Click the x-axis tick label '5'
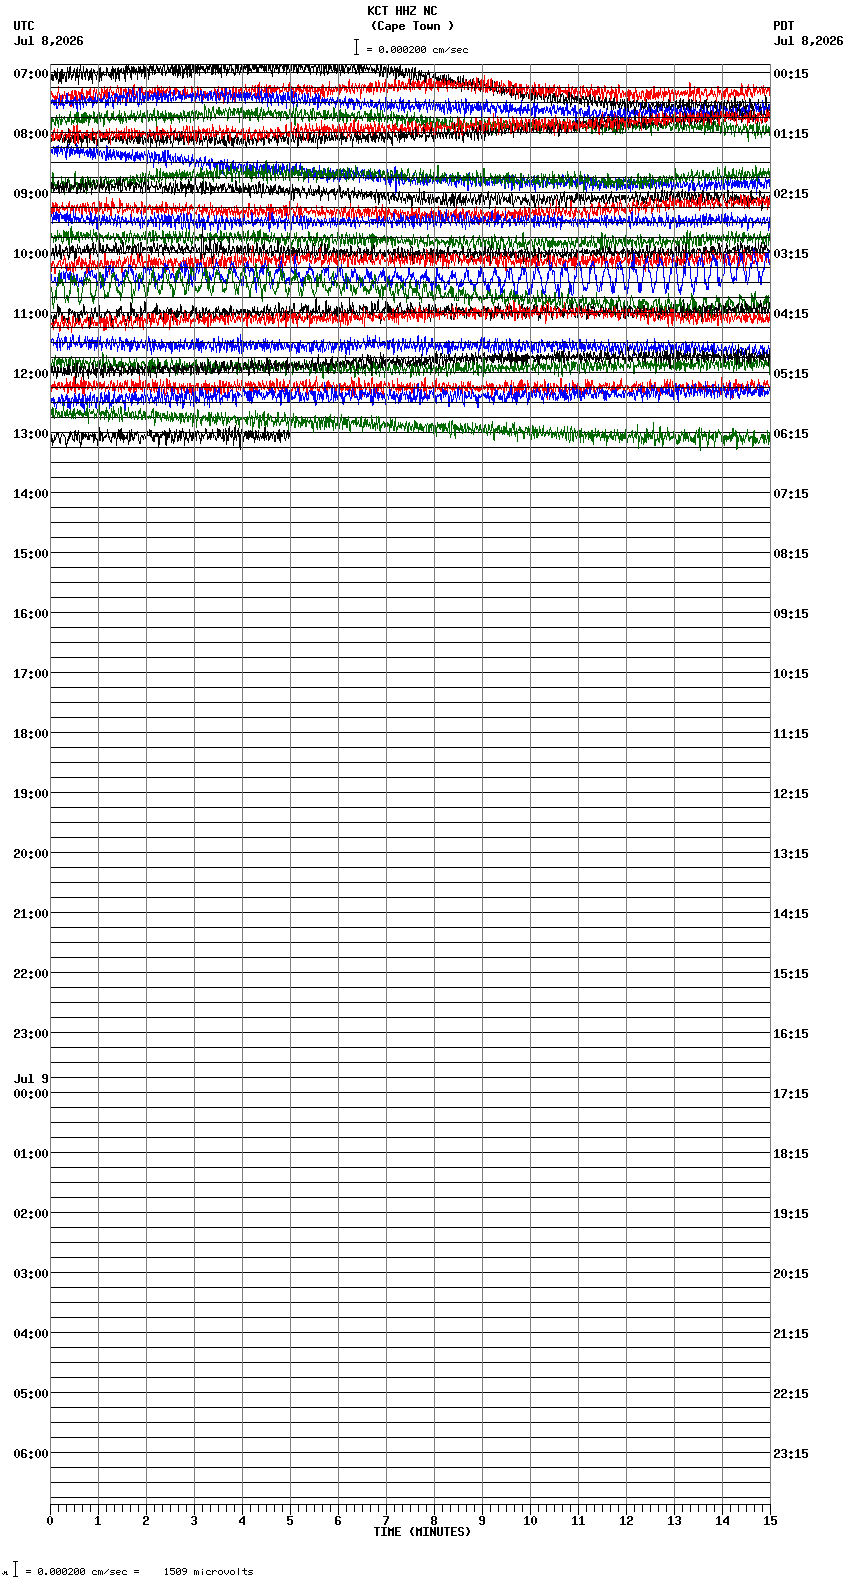The image size is (850, 1584). [x=290, y=1521]
